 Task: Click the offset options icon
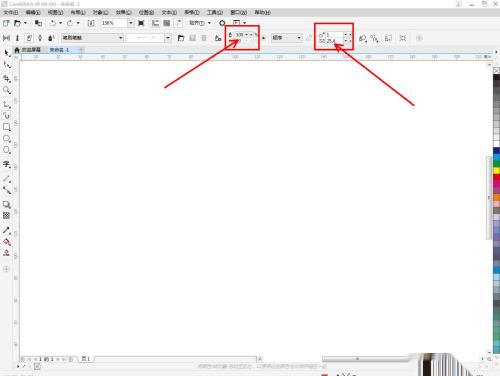(x=374, y=38)
